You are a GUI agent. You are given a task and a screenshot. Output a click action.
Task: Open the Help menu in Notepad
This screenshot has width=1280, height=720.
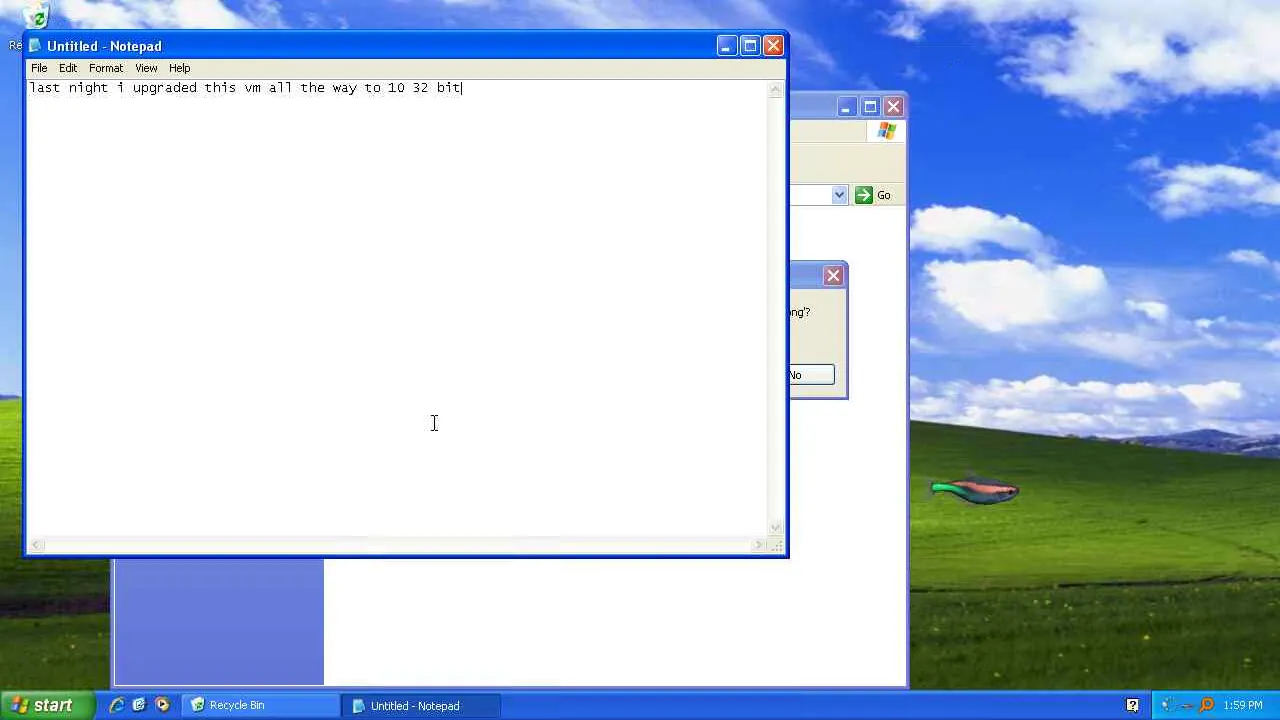180,68
